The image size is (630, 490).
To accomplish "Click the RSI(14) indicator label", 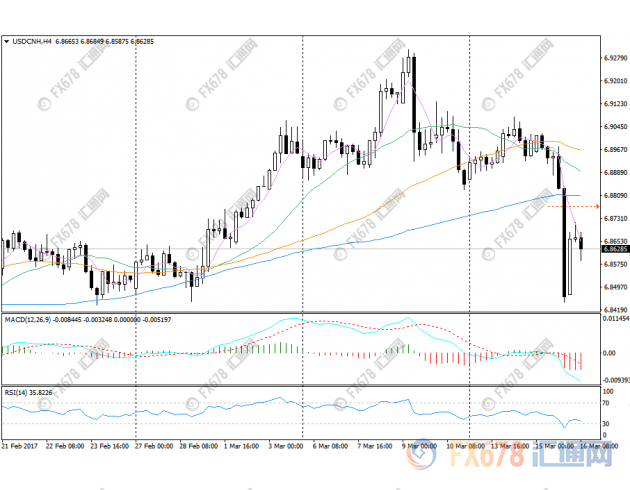I will (x=15, y=393).
